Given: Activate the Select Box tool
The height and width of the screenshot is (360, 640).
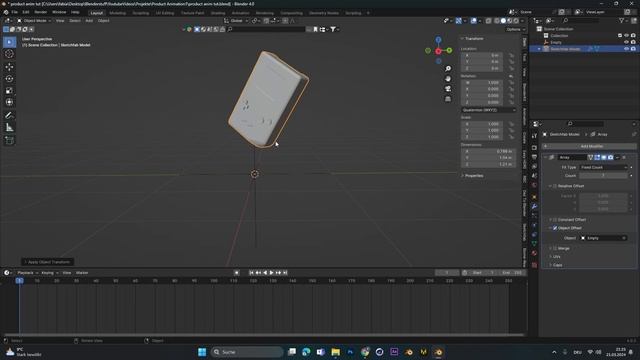Looking at the screenshot, I should (9, 42).
